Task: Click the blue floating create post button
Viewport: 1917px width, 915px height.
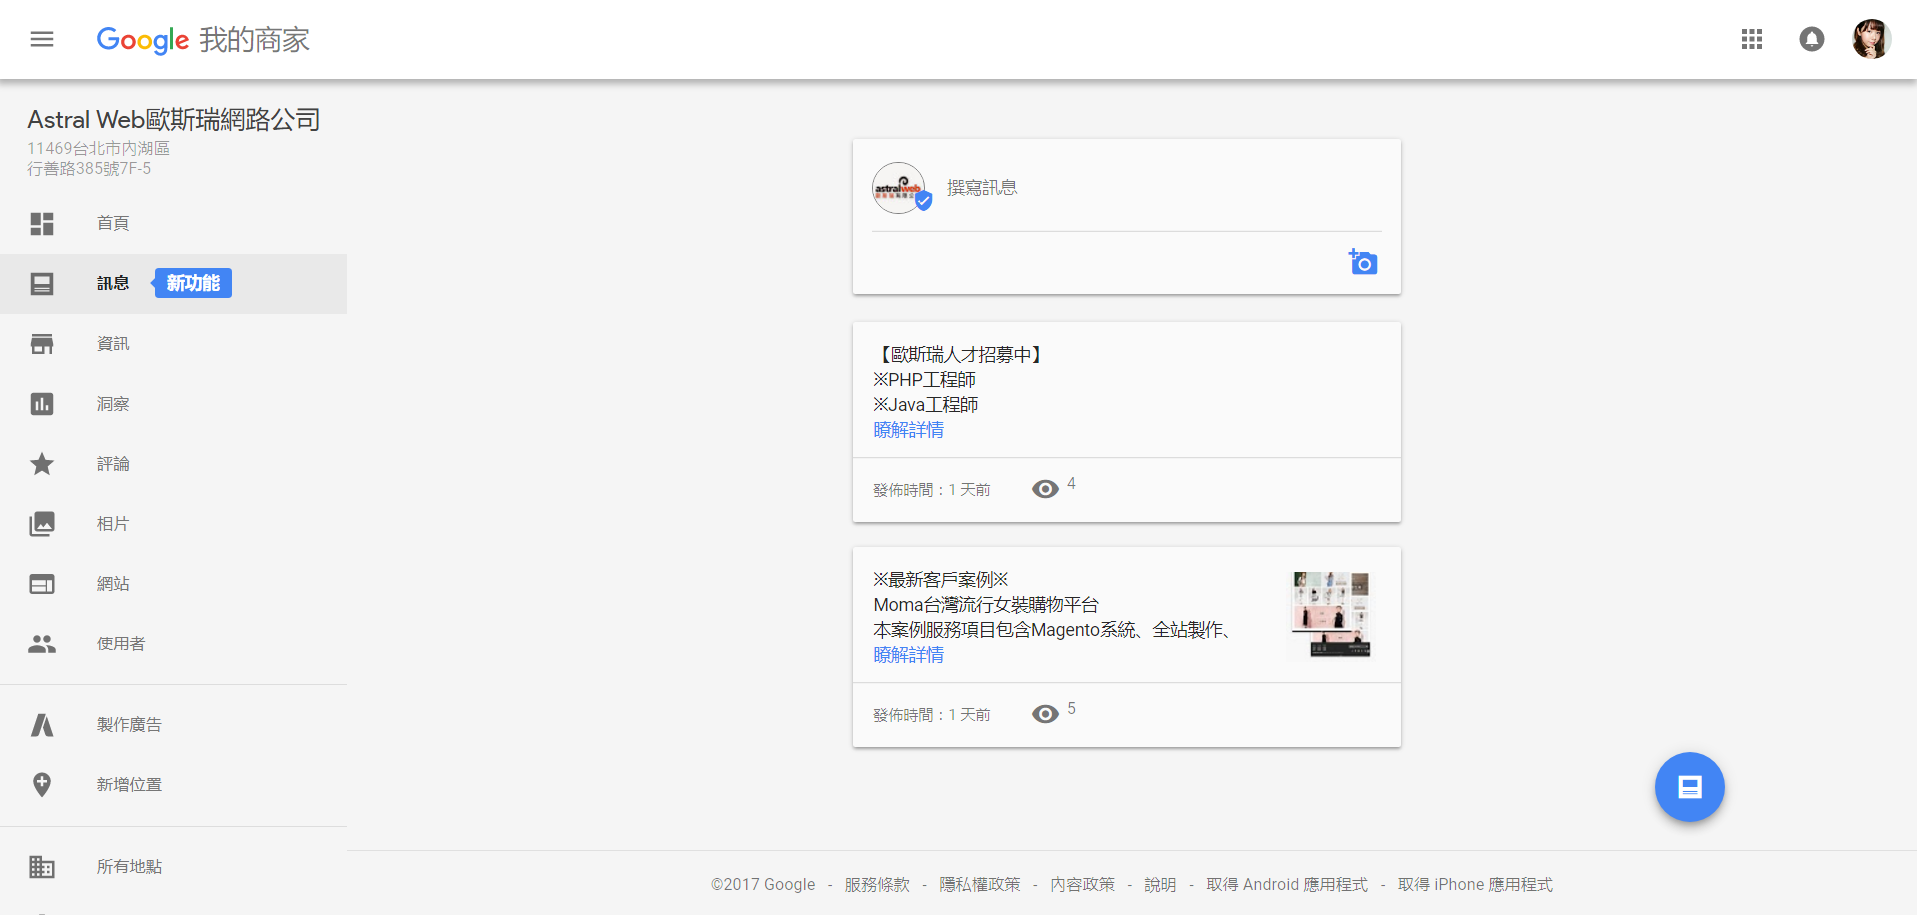Action: click(x=1689, y=787)
